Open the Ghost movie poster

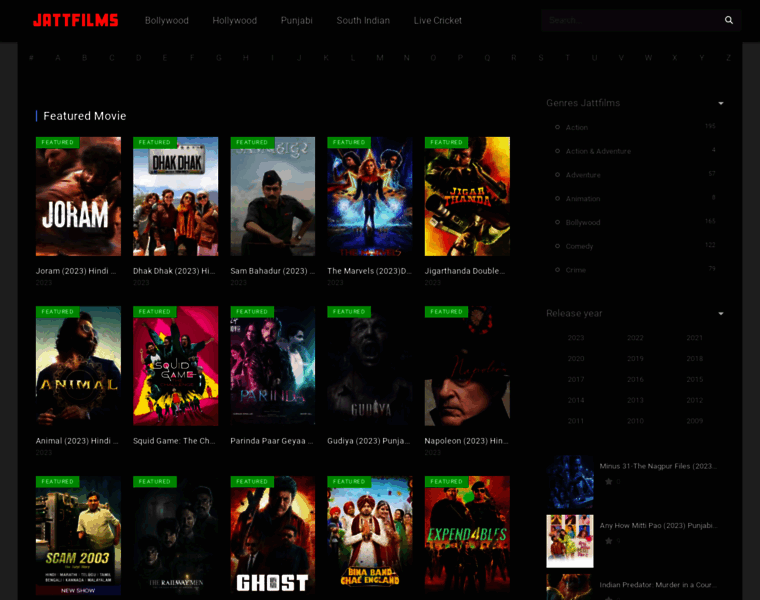[x=273, y=536]
